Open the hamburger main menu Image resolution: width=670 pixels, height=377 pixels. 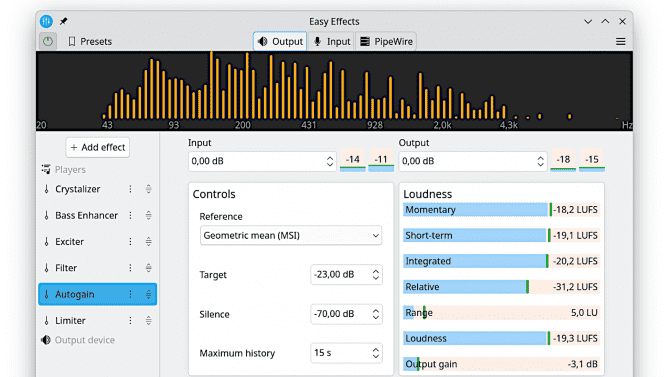click(x=620, y=41)
